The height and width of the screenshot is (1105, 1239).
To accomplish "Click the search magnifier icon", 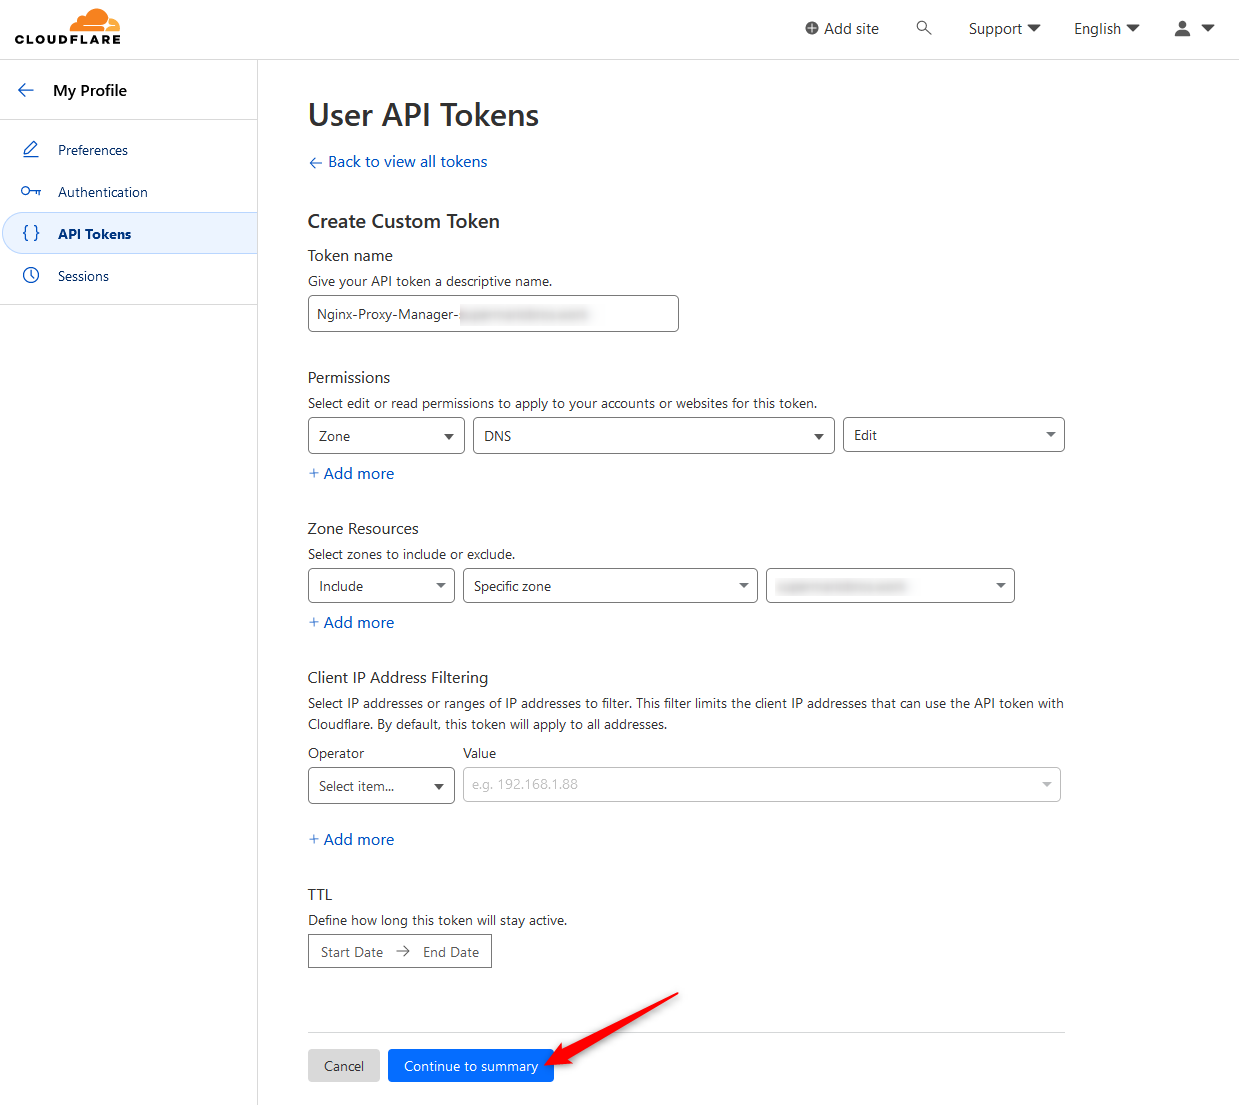I will pyautogui.click(x=923, y=28).
